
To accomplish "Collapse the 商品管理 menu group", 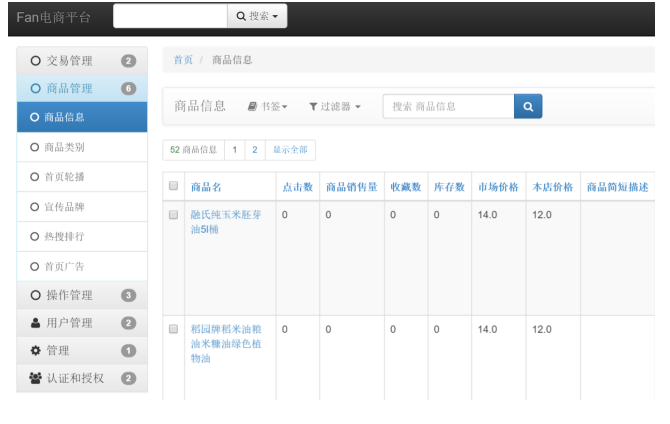I will click(82, 88).
